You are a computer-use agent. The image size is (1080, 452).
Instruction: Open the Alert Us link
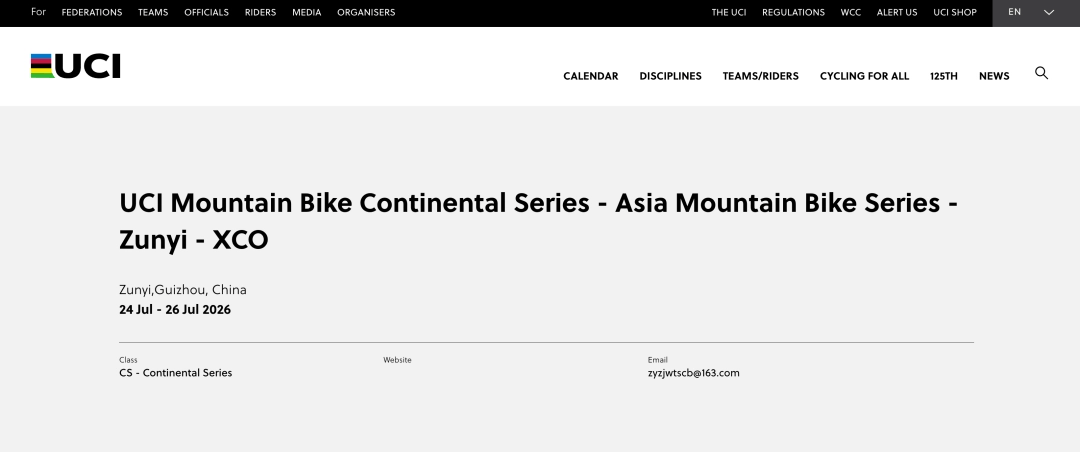point(897,12)
